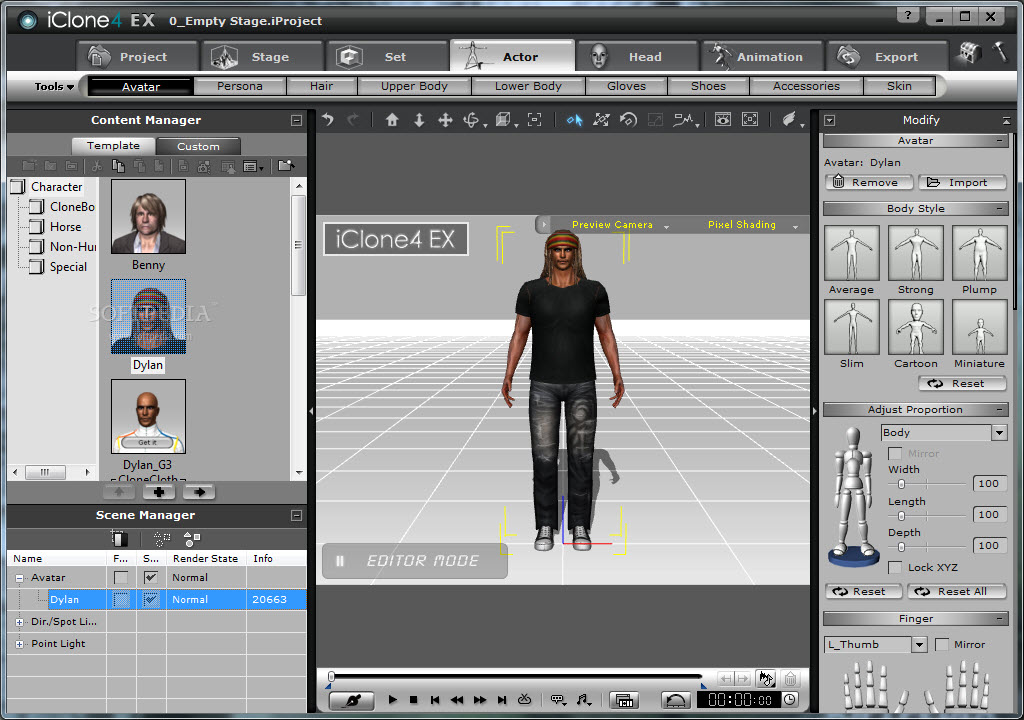Toggle Show checkbox for Dylan row
This screenshot has height=720, width=1024.
(x=151, y=599)
